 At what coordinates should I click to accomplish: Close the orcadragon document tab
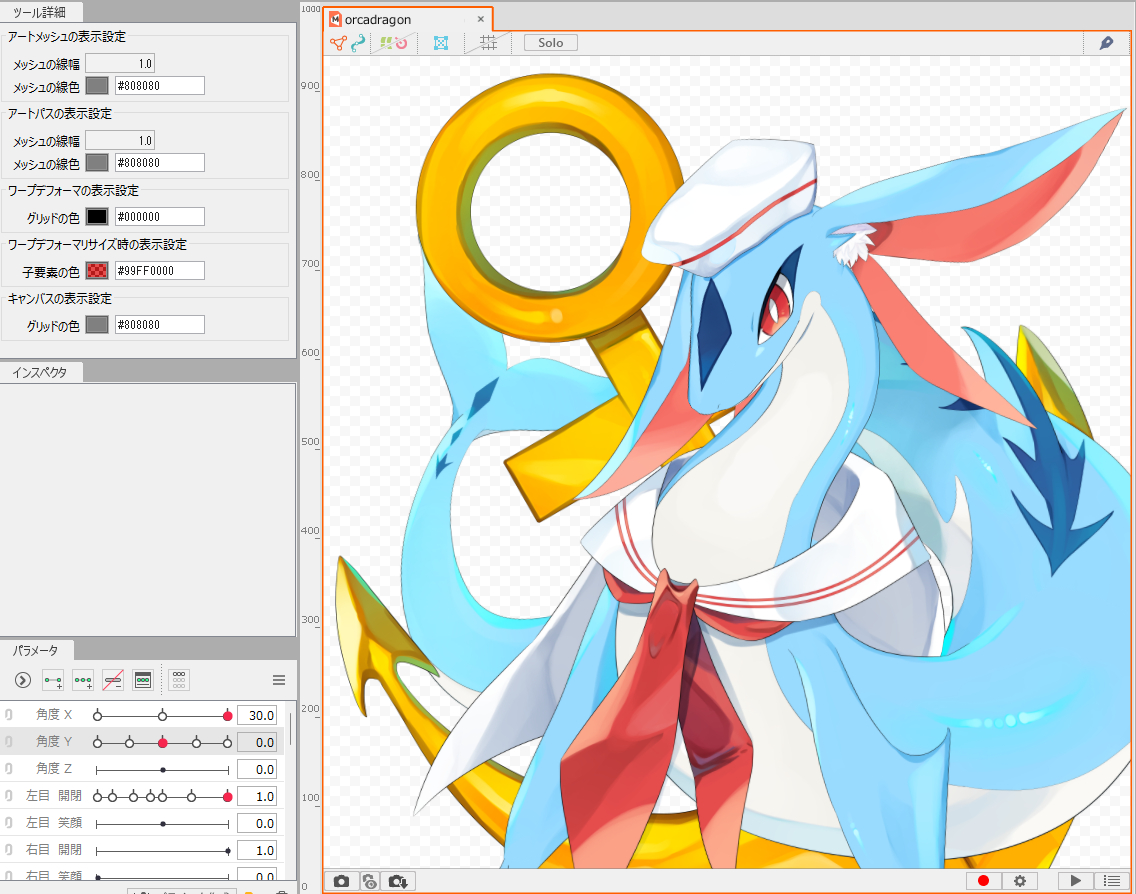coord(480,20)
